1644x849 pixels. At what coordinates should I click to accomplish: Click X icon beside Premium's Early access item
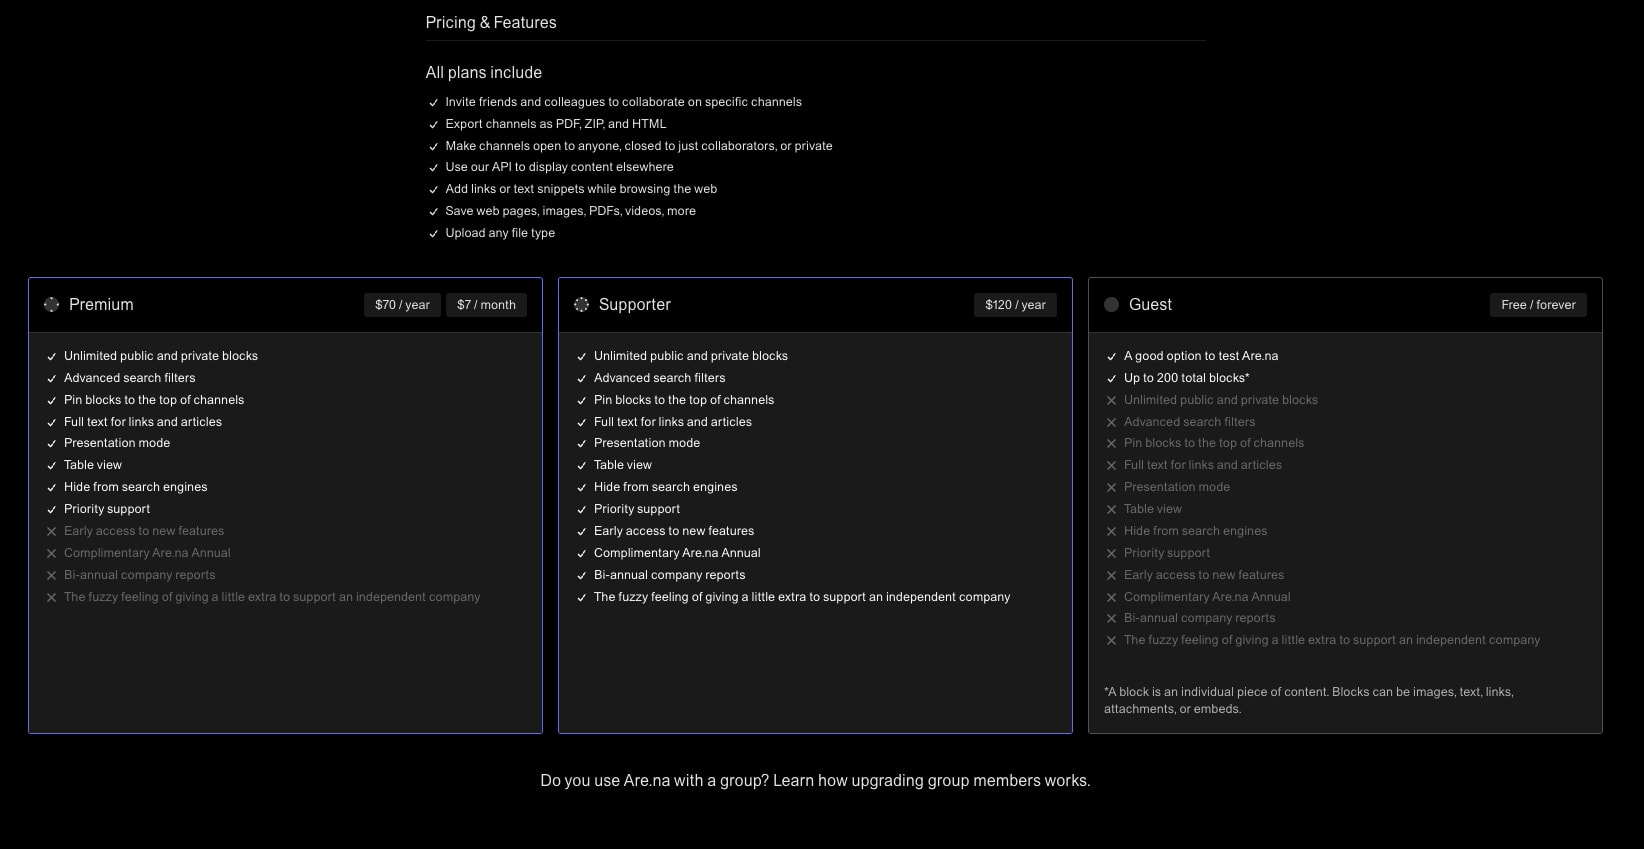pos(51,531)
